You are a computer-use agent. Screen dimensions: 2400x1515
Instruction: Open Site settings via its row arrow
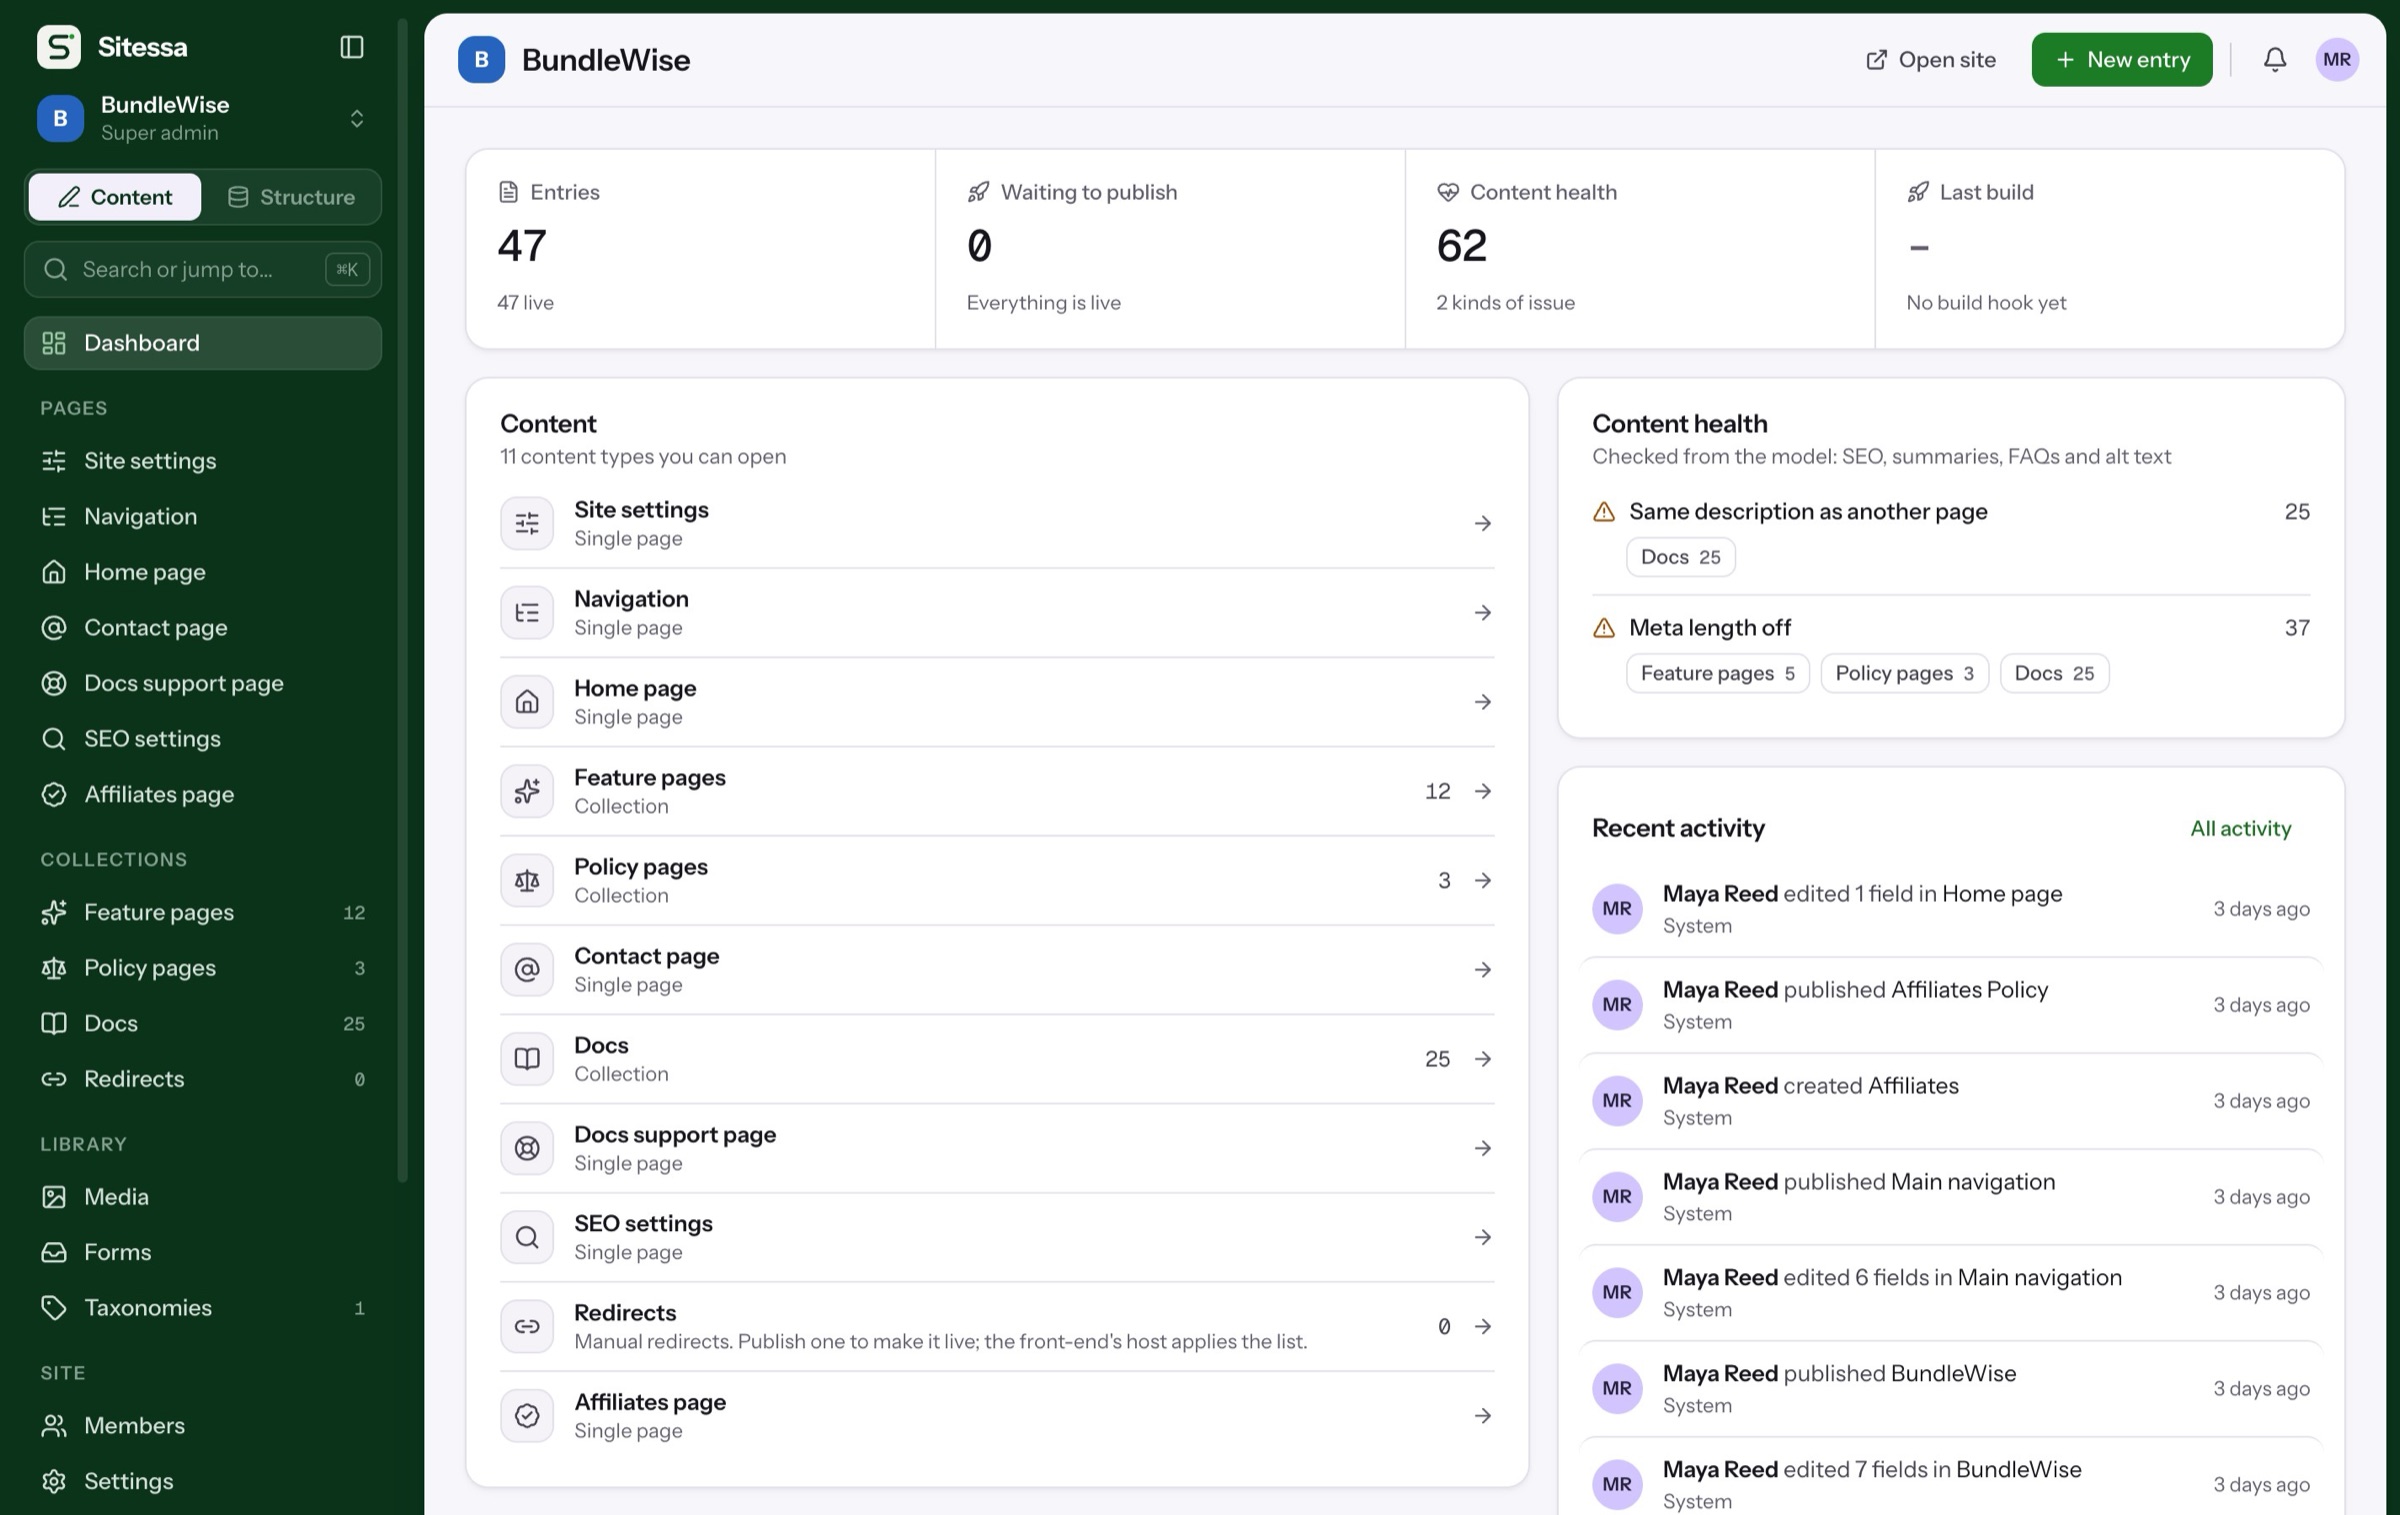[1483, 523]
